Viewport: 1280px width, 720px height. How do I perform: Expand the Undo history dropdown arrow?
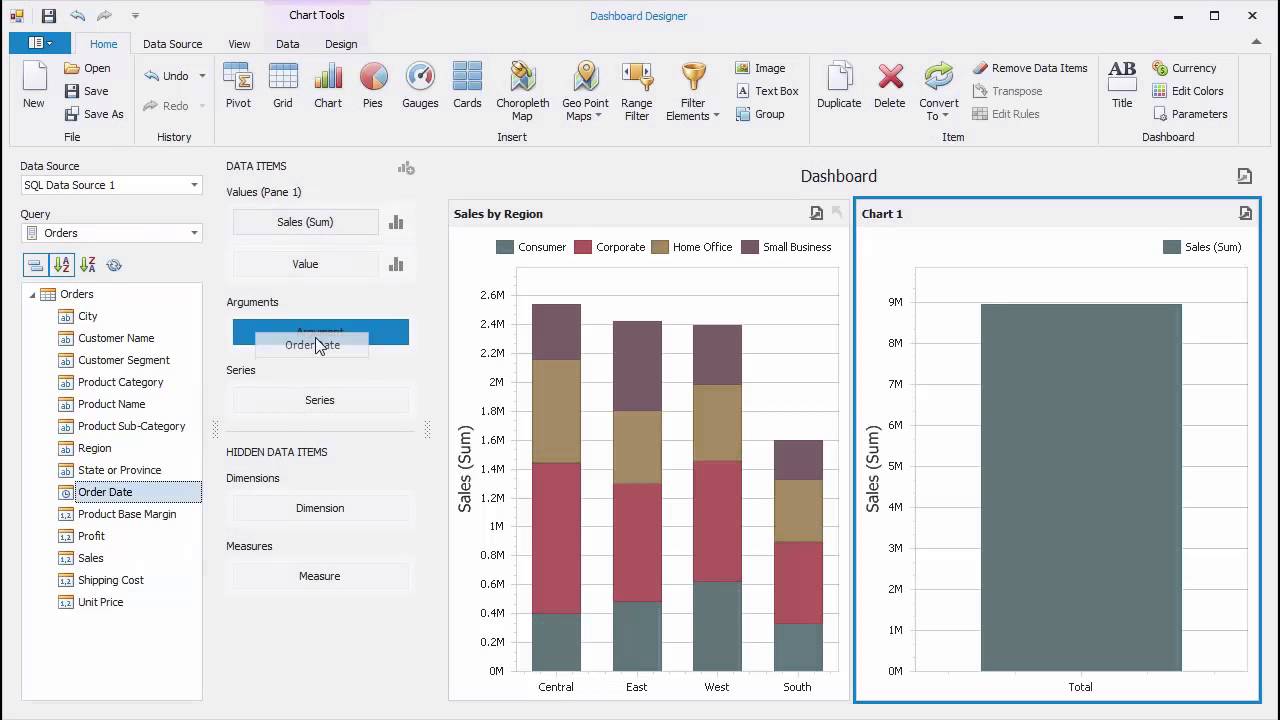point(202,76)
